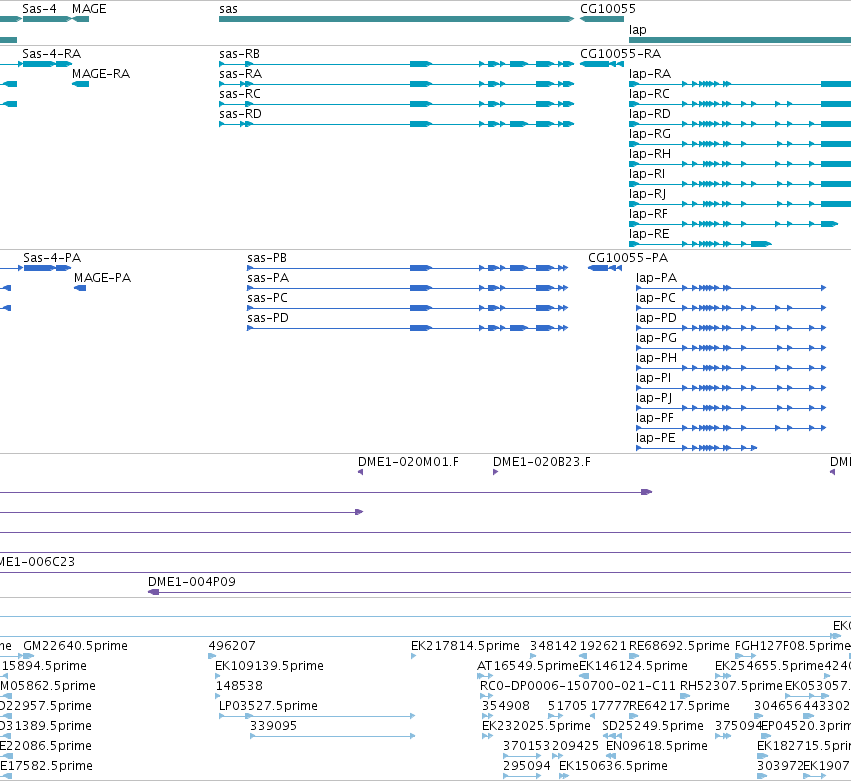This screenshot has width=851, height=781.
Task: Click feature label 295094
Action: click(526, 766)
